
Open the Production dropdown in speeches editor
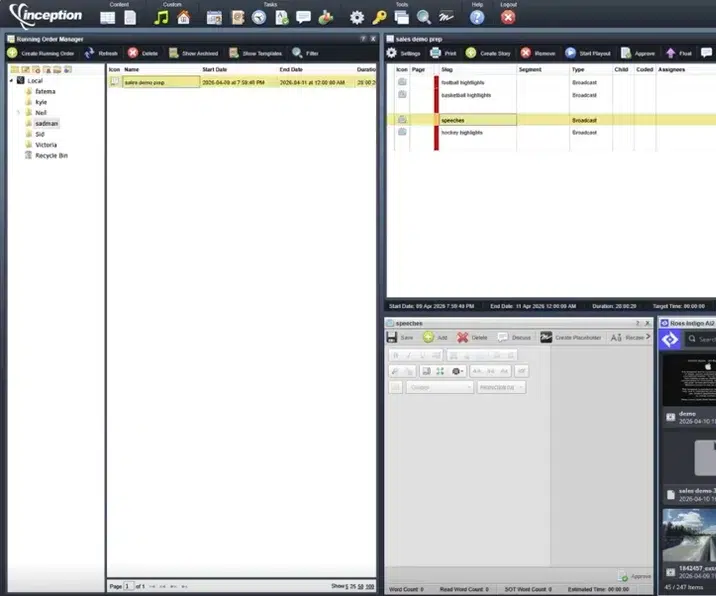point(501,388)
